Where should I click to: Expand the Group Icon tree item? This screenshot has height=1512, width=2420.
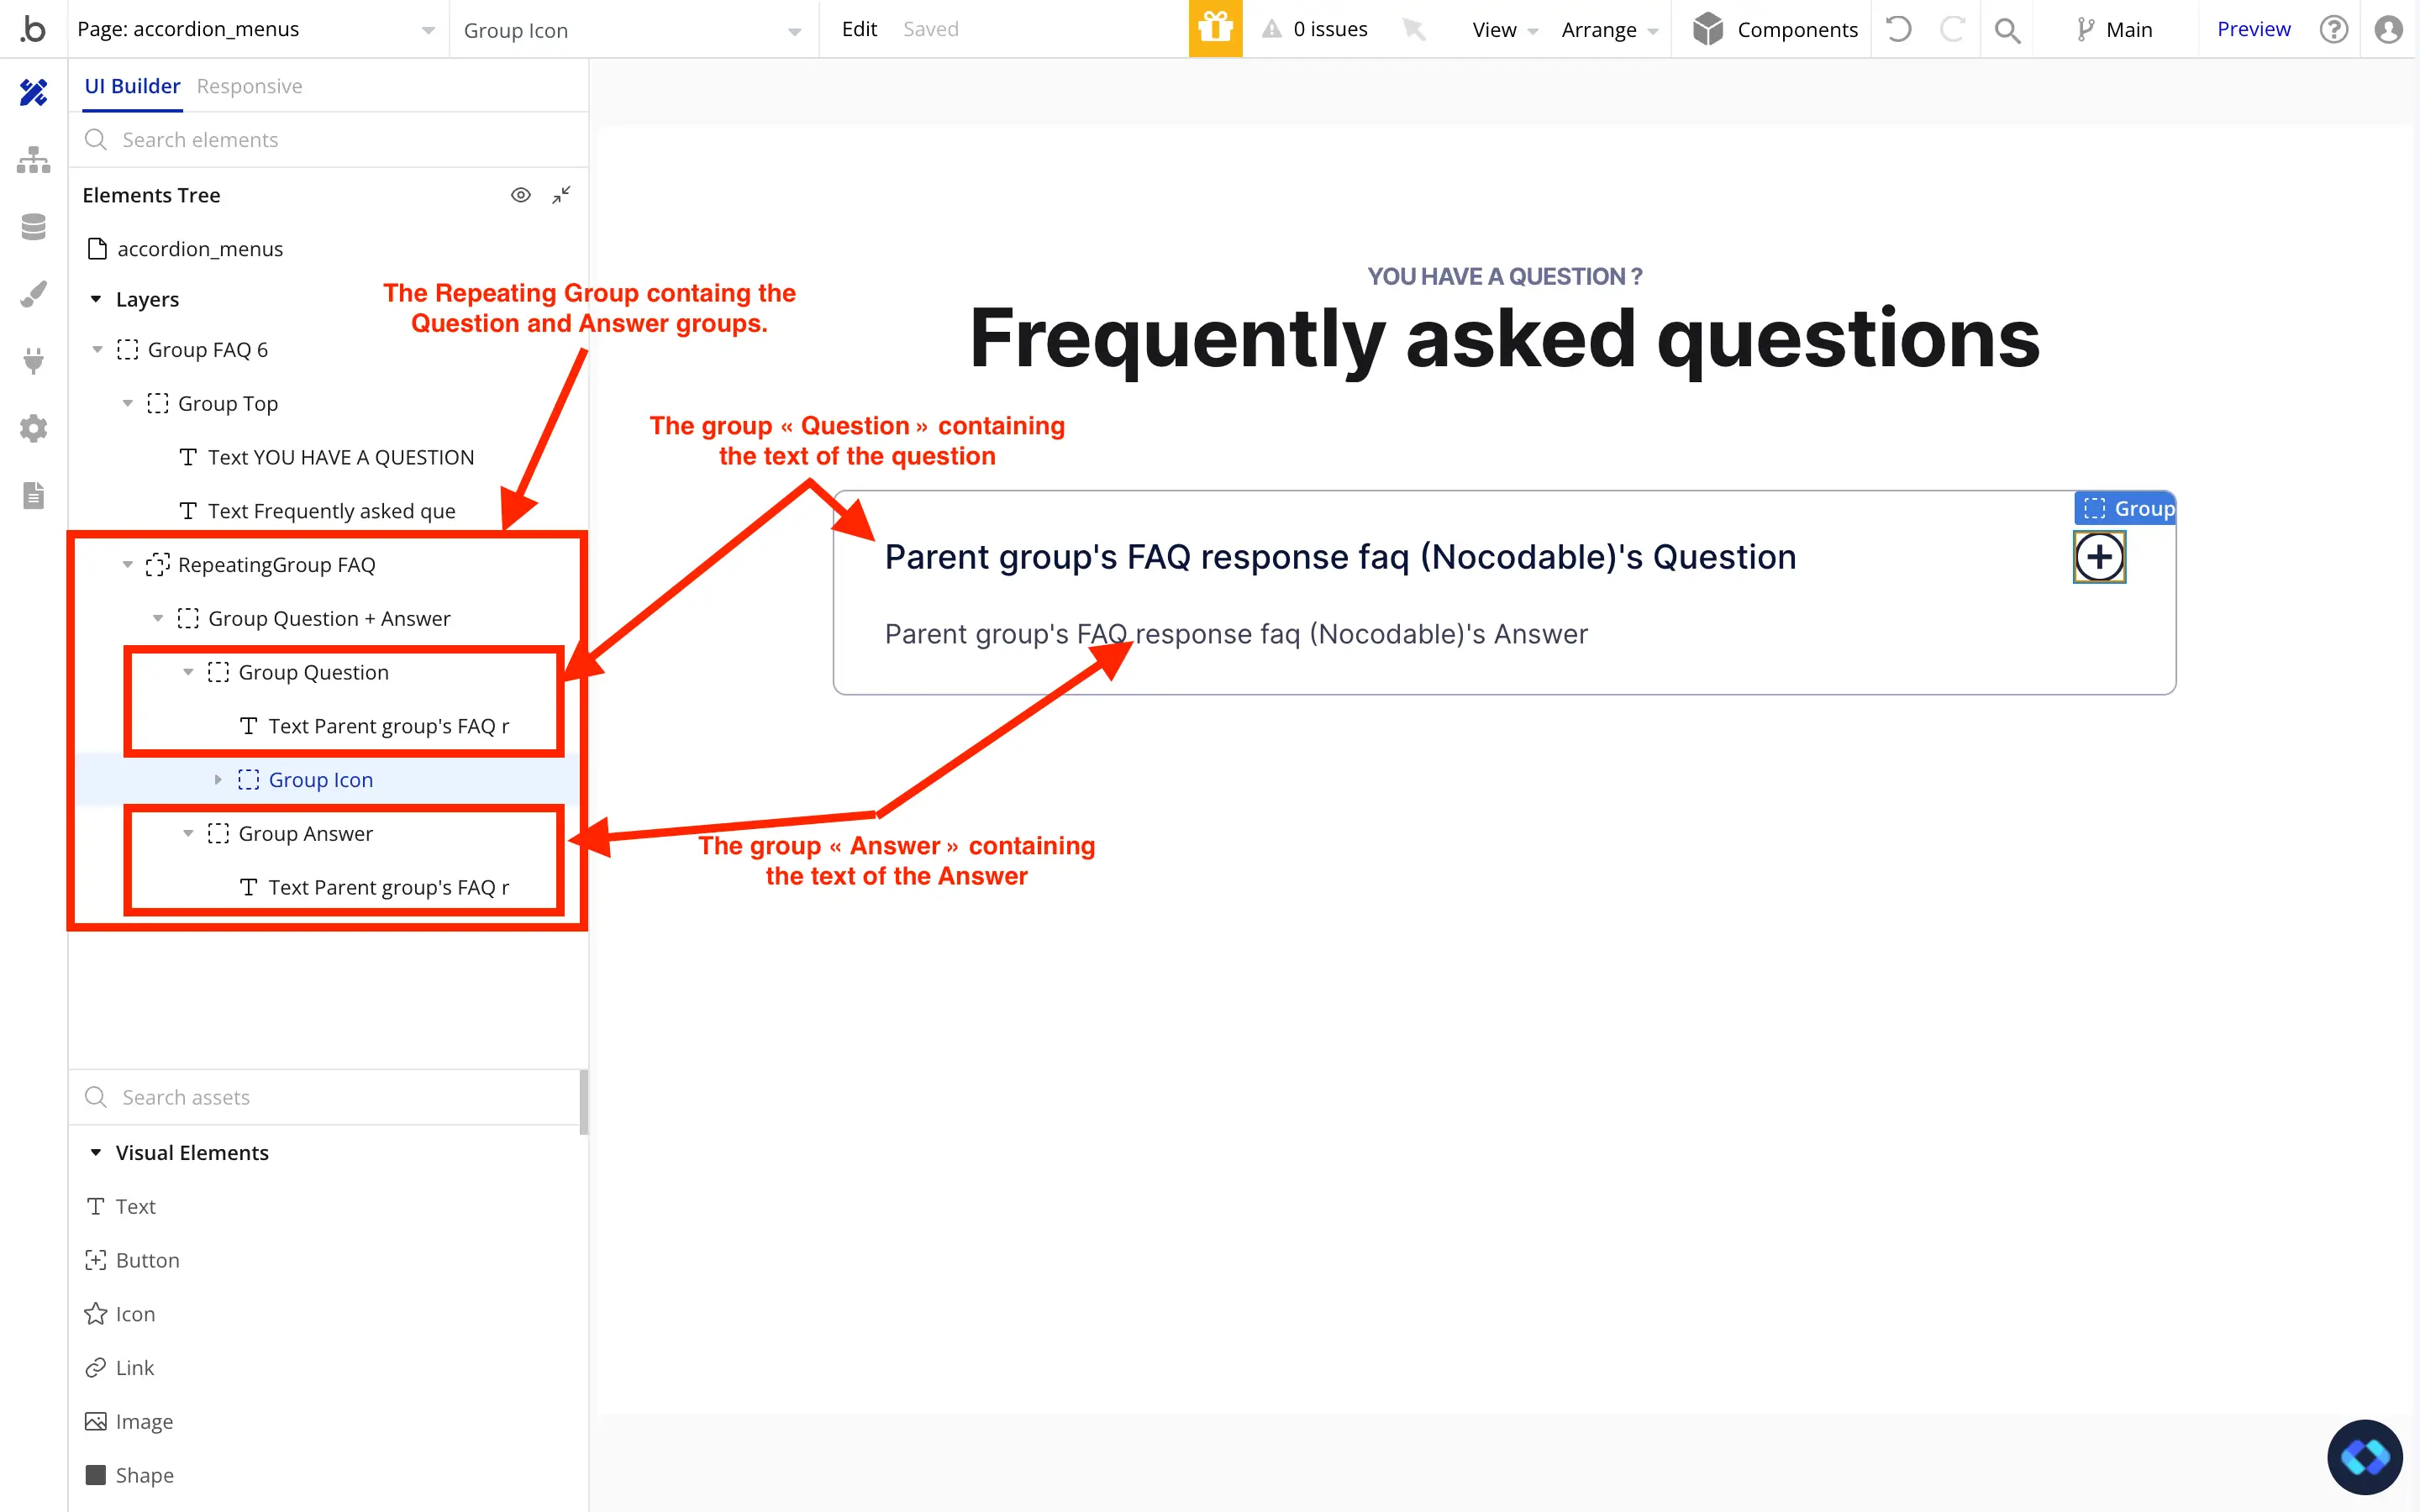coord(219,779)
